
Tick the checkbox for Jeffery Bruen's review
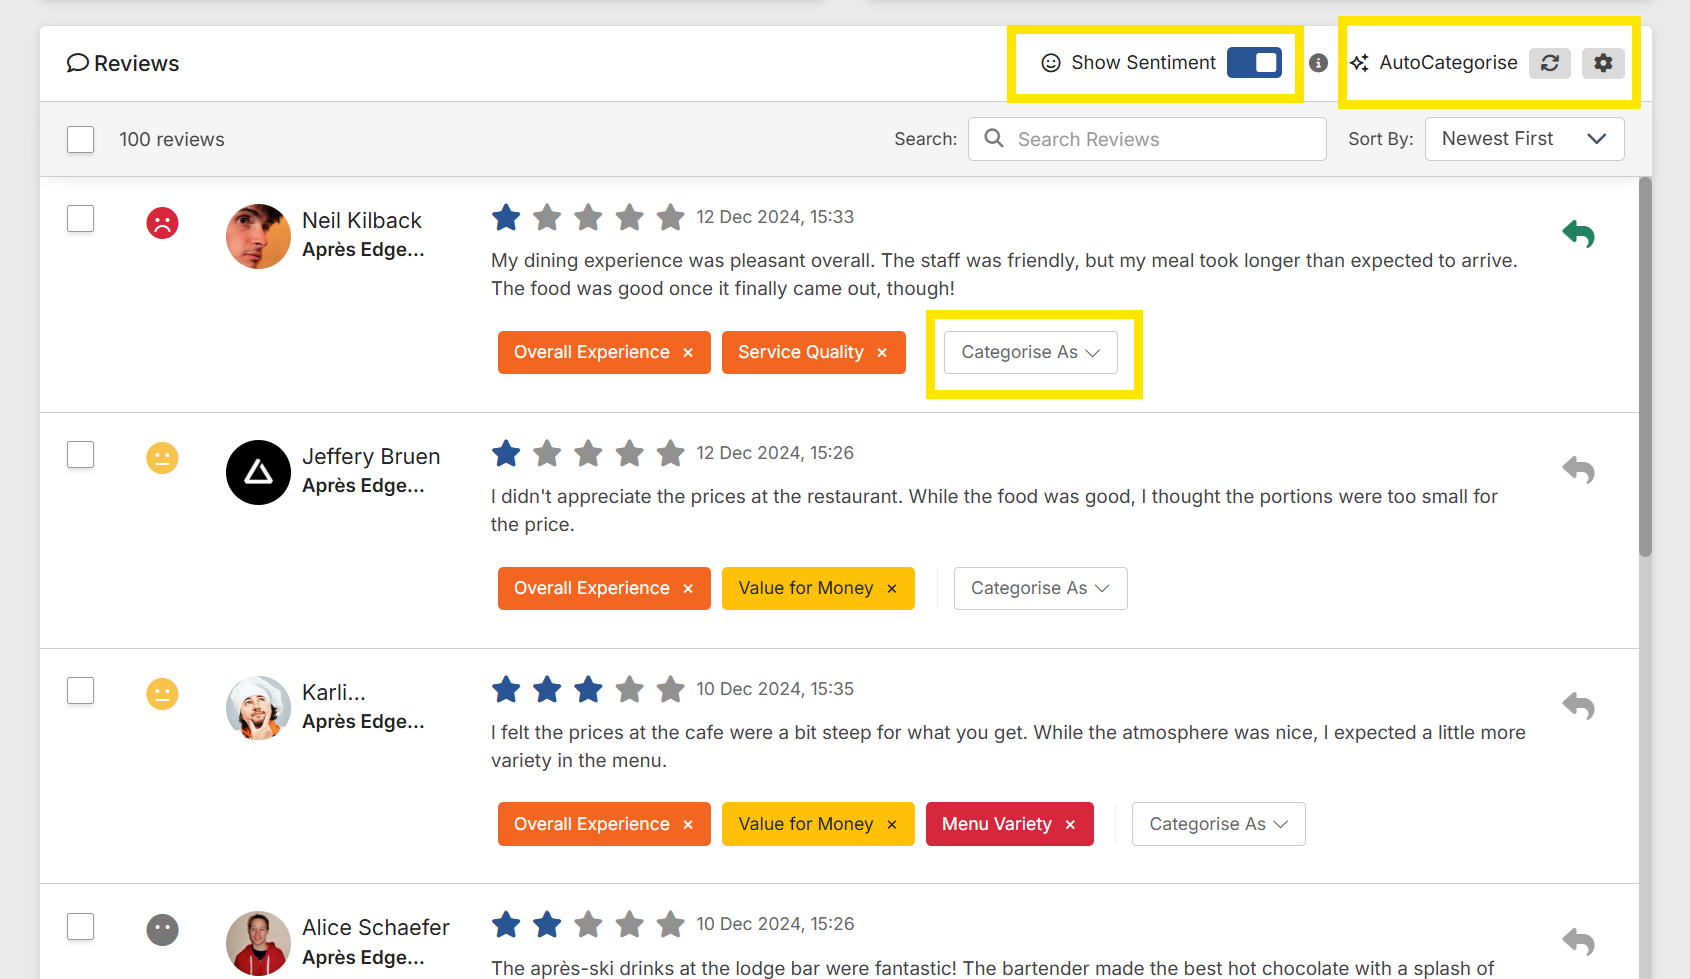coord(81,455)
